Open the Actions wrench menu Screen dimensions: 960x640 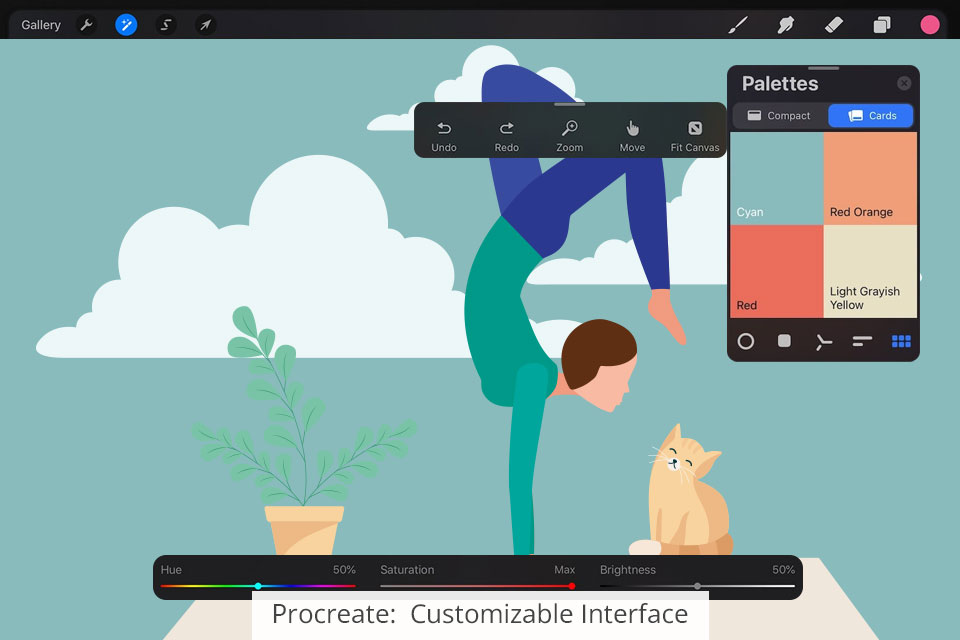86,25
